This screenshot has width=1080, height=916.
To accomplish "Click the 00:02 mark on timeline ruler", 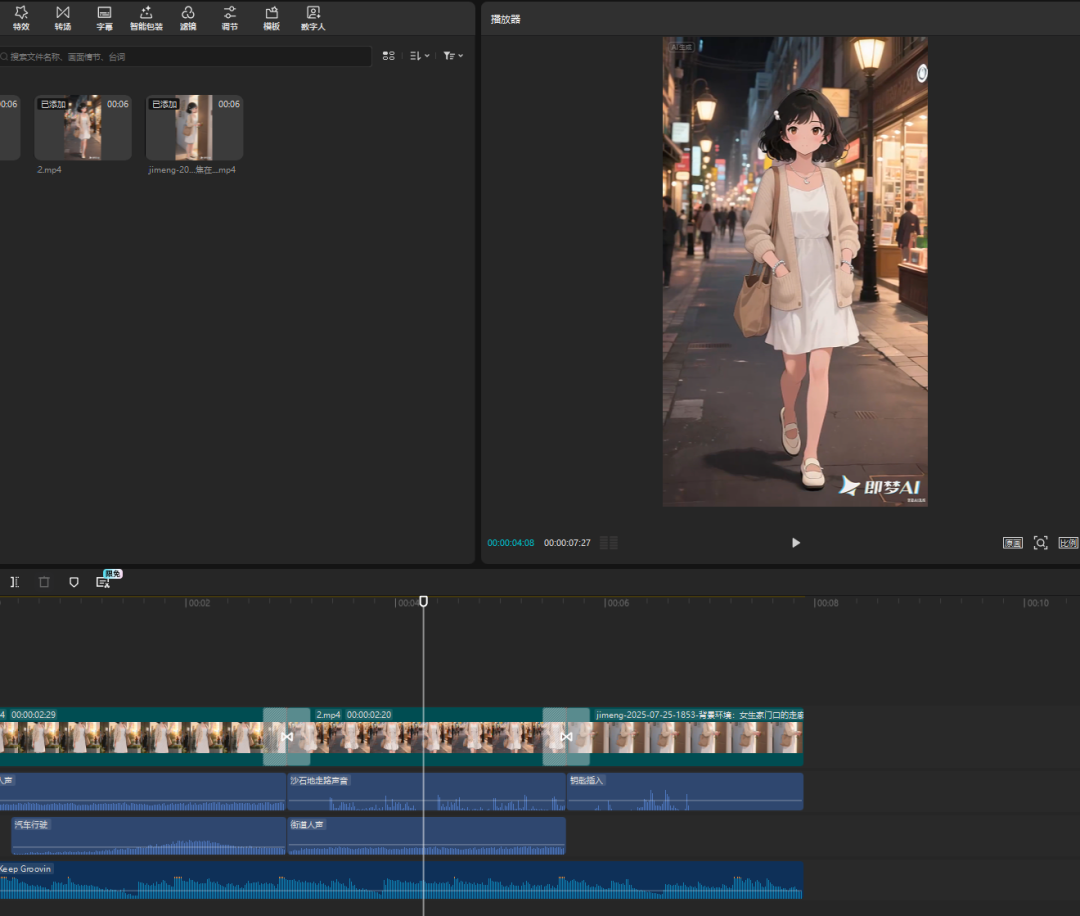I will (x=198, y=603).
